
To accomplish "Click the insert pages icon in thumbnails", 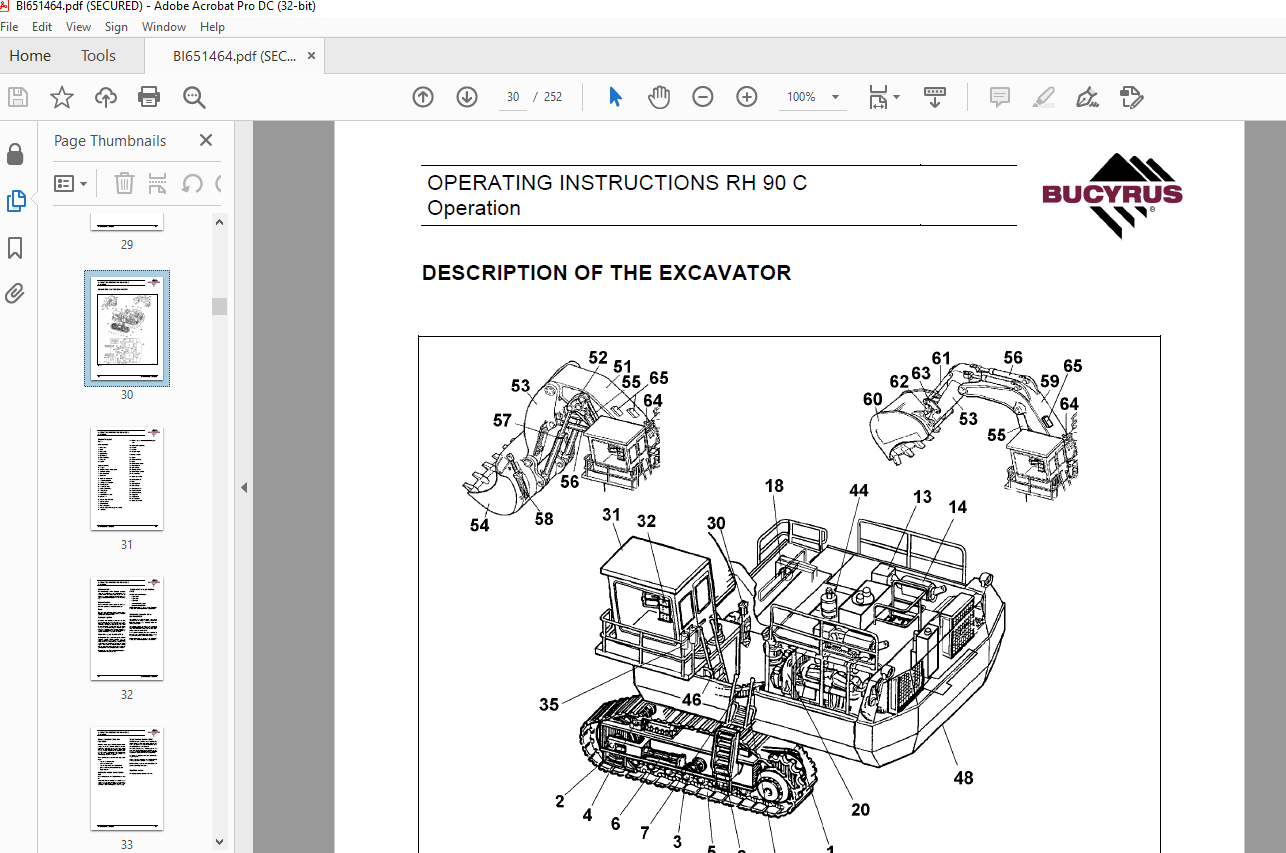I will [x=157, y=183].
